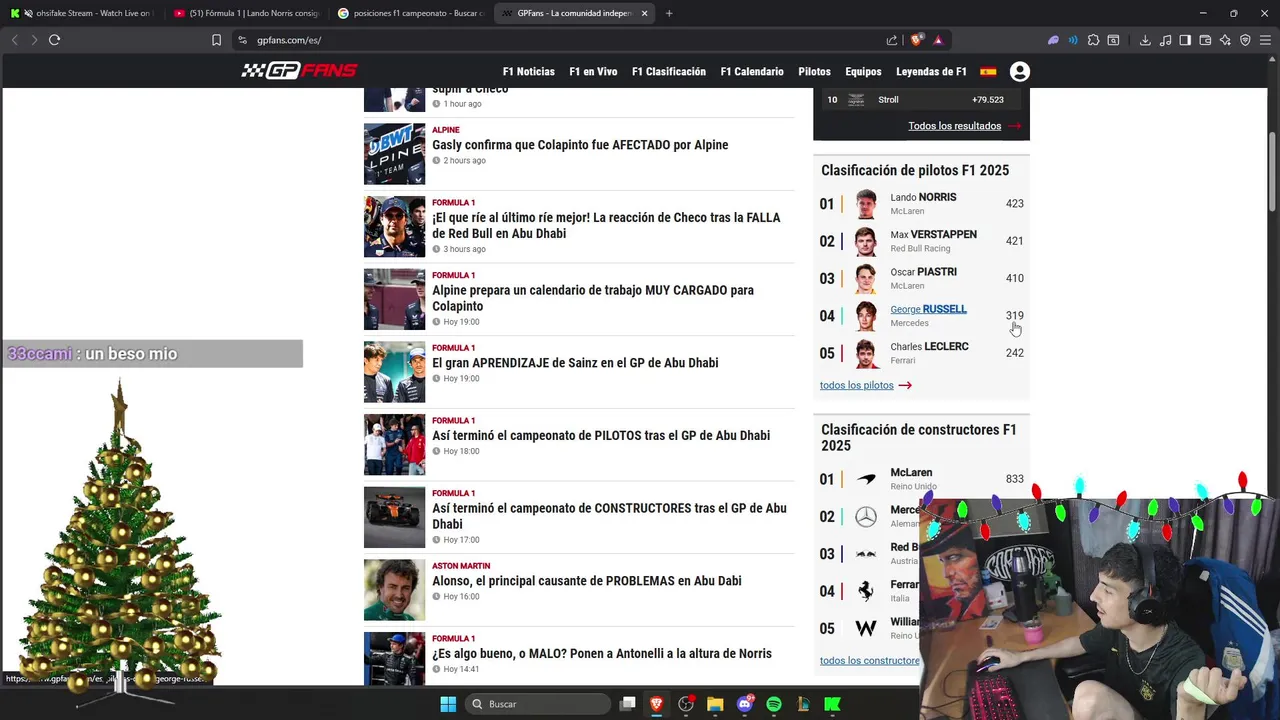1280x720 pixels.
Task: Open the F1 Noticias menu
Action: click(x=528, y=72)
